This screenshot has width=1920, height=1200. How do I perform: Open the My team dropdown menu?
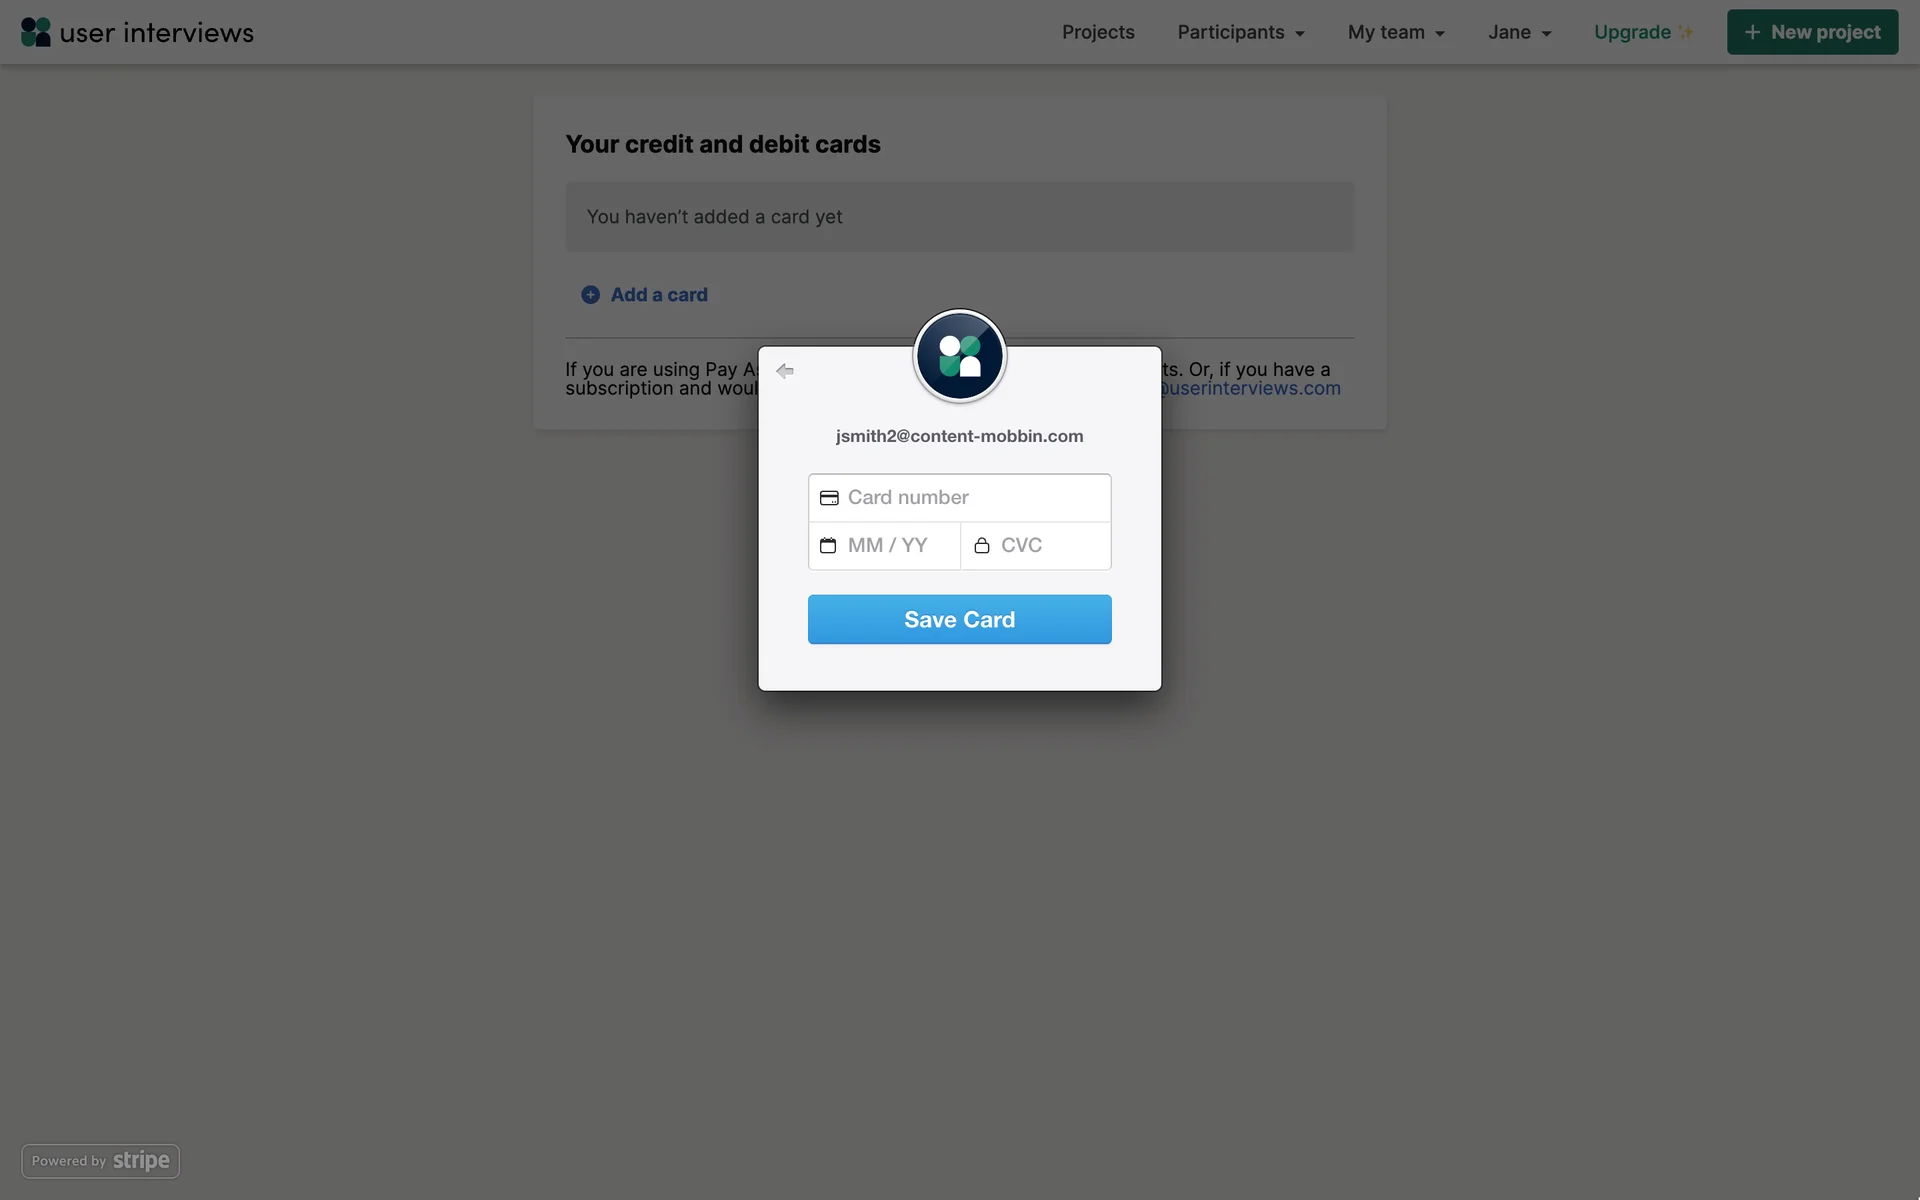1396,32
